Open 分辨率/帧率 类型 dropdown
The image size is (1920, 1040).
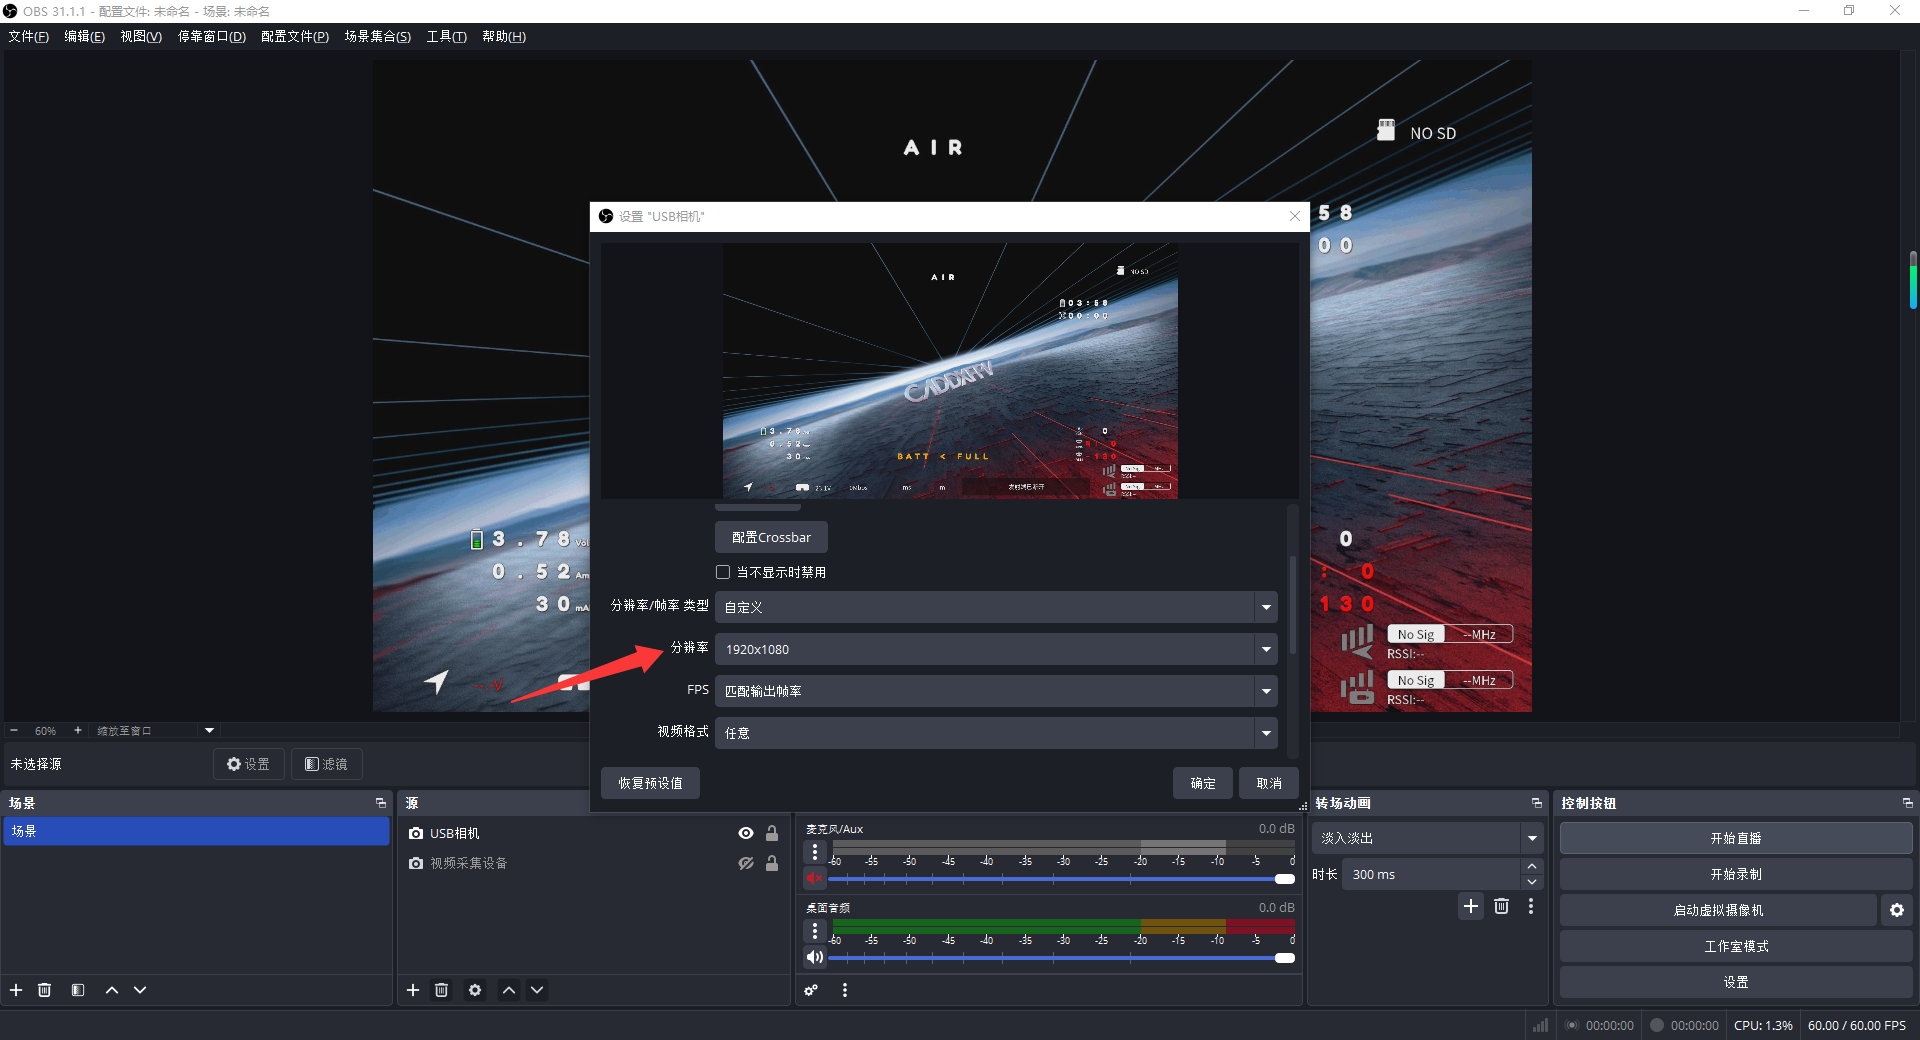tap(996, 607)
